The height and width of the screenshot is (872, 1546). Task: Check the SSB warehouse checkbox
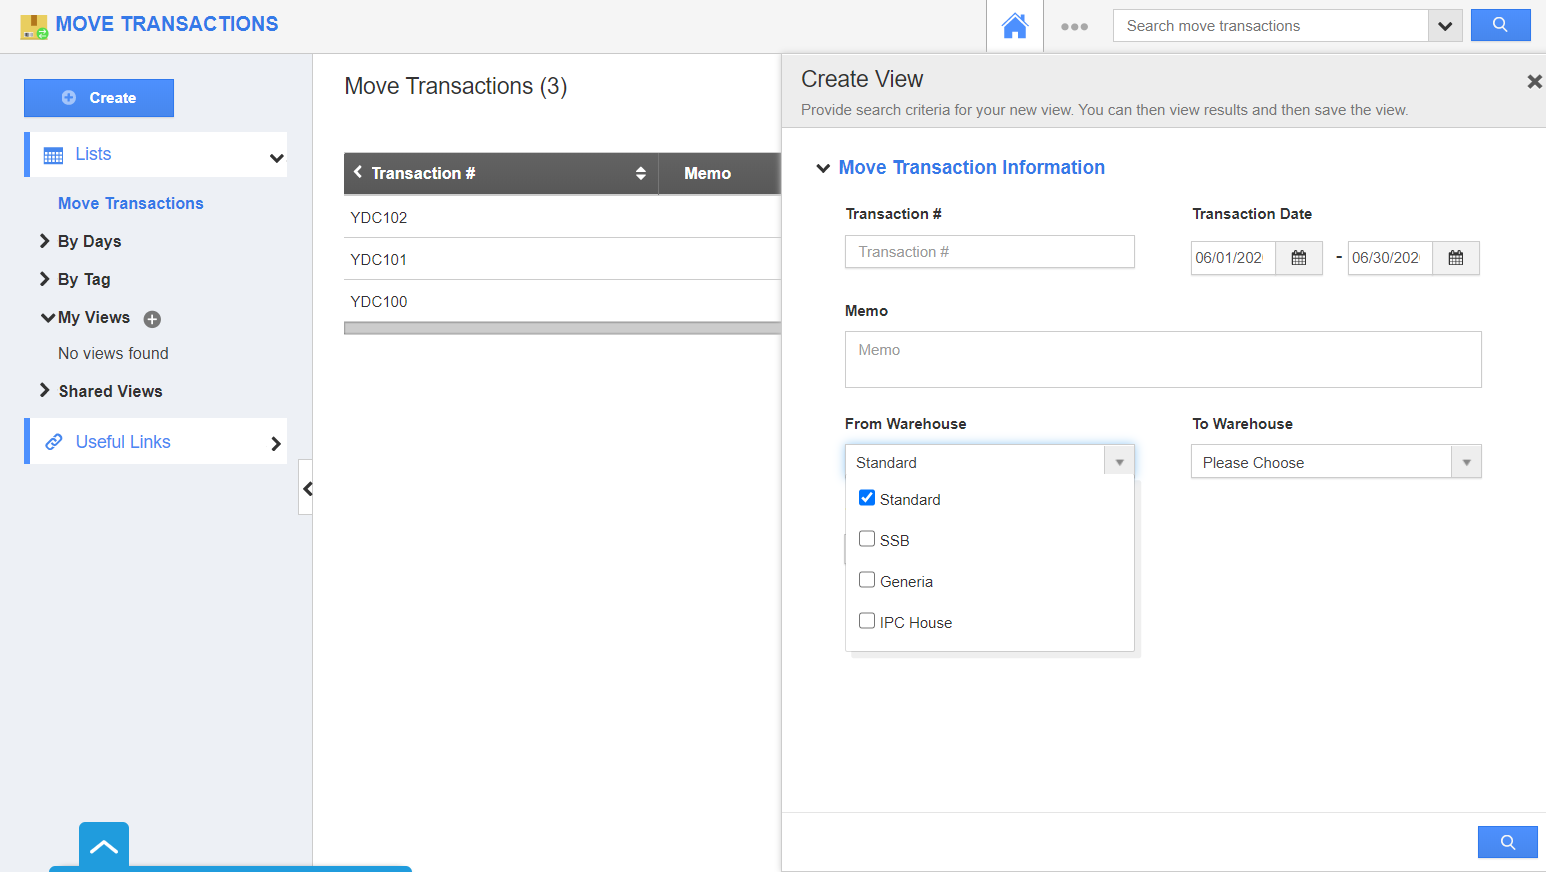pos(866,538)
